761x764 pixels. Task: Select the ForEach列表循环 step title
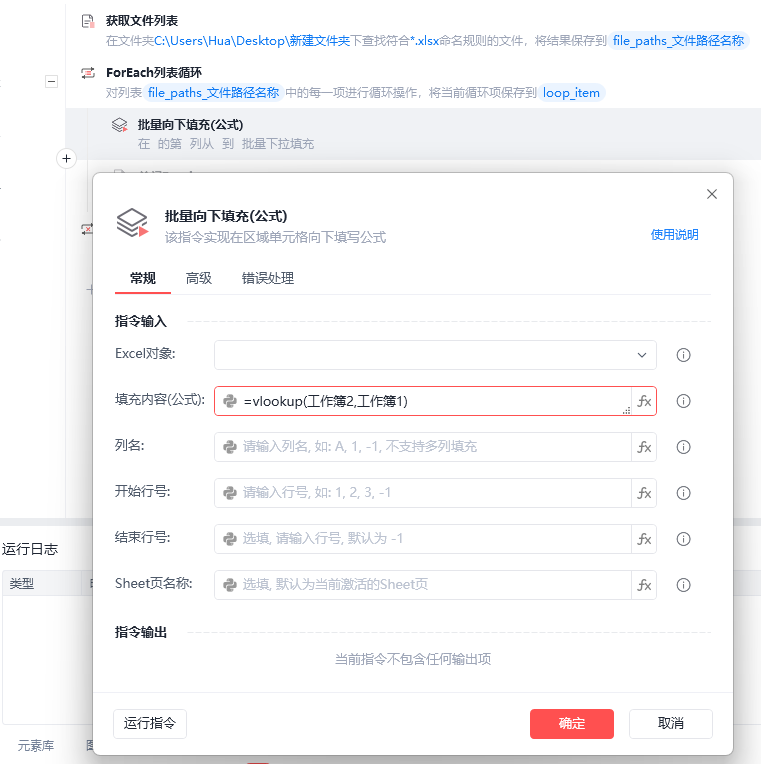point(154,73)
